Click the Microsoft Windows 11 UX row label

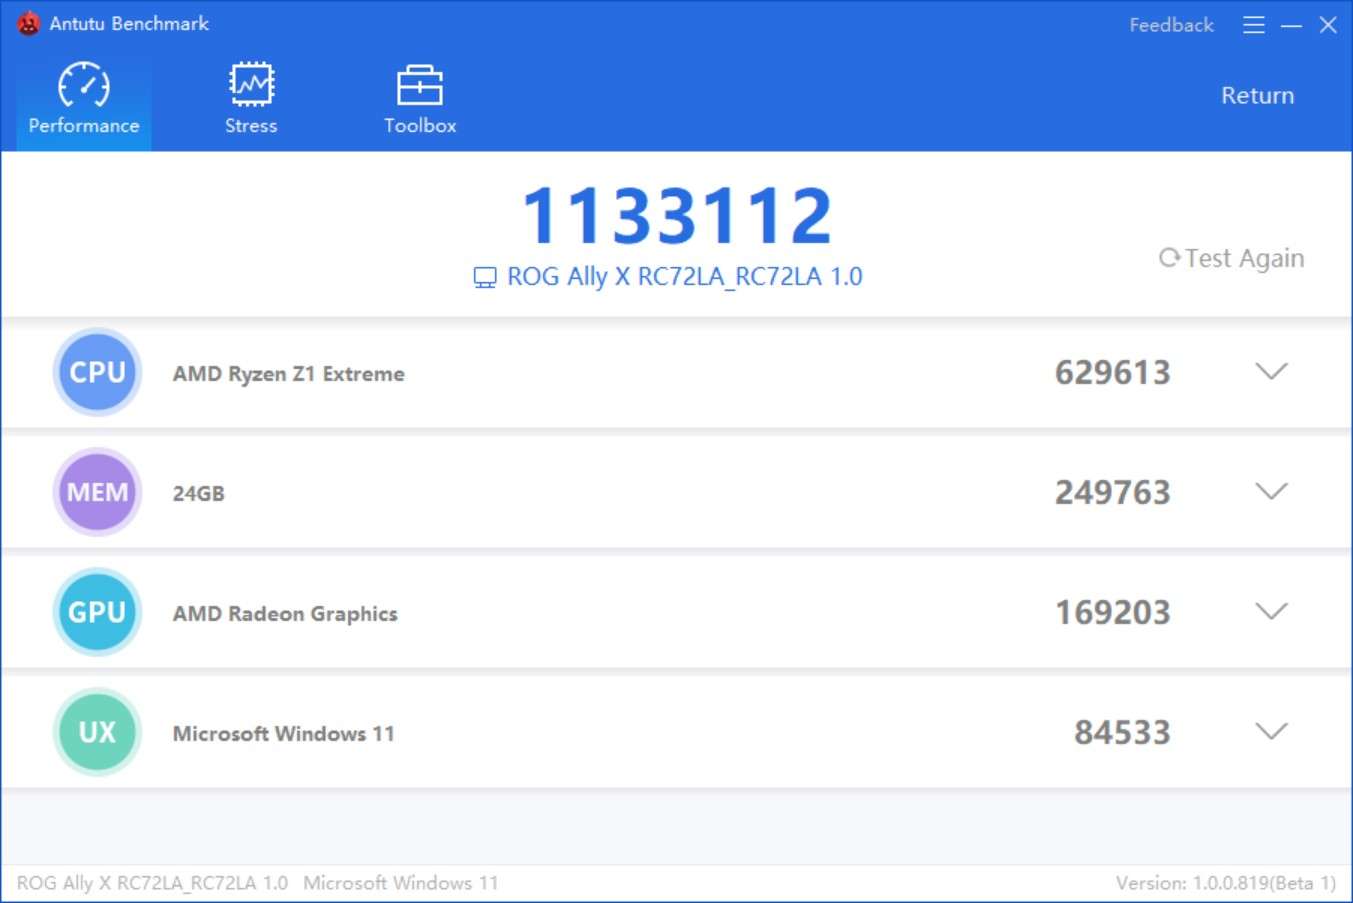click(284, 733)
